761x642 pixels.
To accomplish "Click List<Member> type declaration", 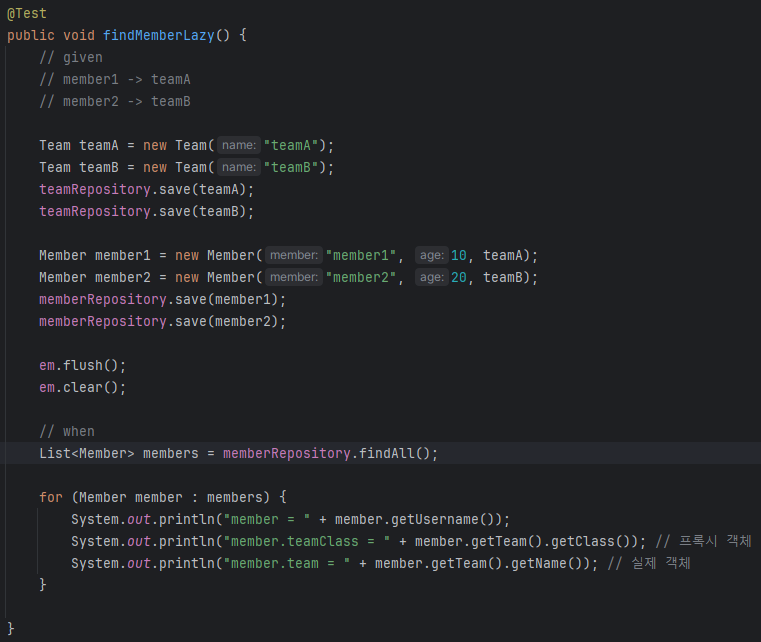I will point(87,453).
